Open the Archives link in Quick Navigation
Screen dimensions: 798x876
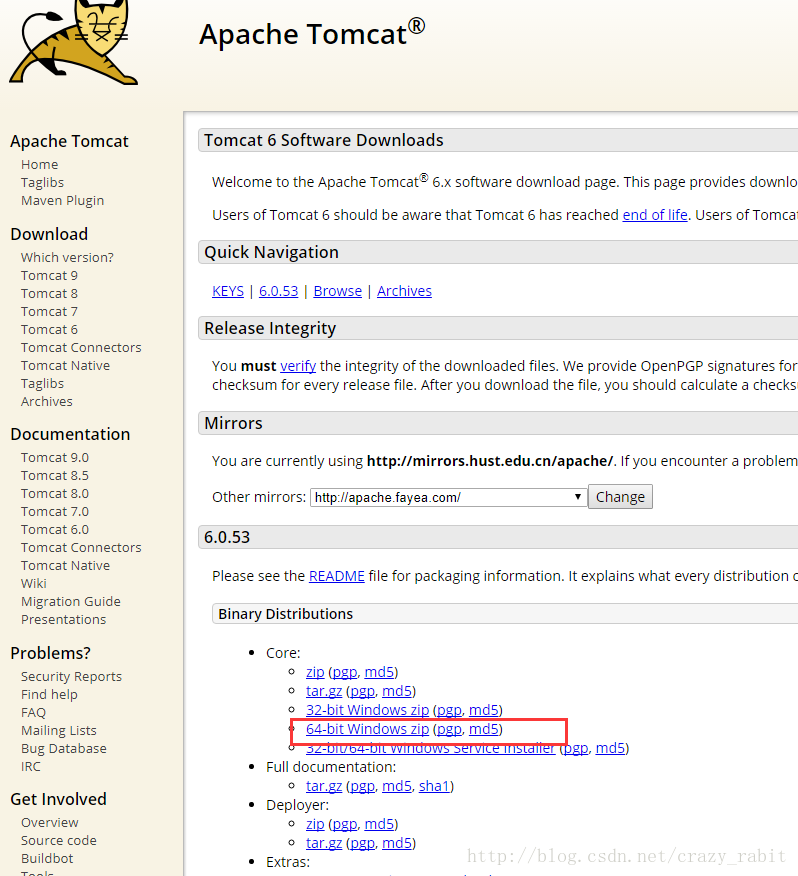404,291
